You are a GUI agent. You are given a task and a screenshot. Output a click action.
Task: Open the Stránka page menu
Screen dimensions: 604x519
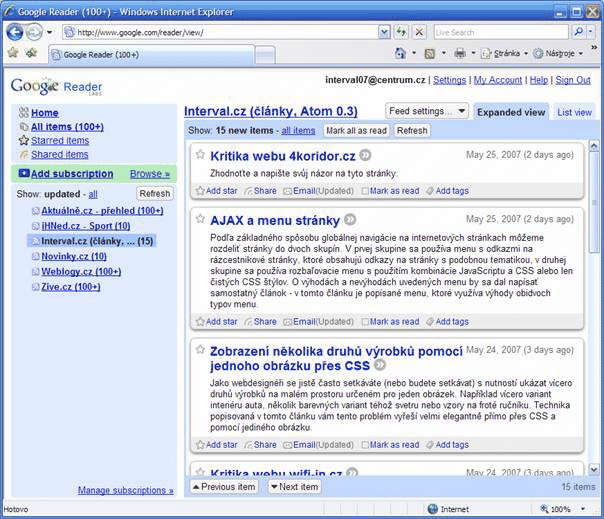pyautogui.click(x=504, y=53)
